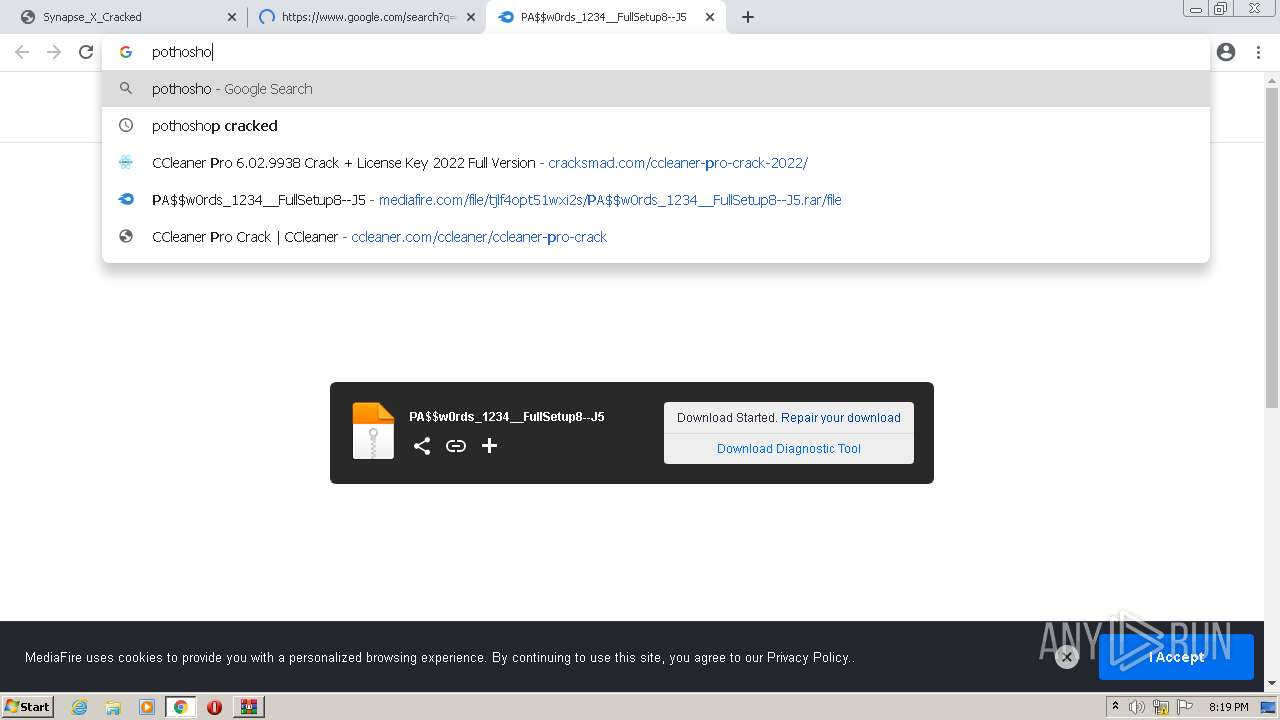Viewport: 1280px width, 720px height.
Task: Close the PA$$w0rds_1234 MediaFire tab
Action: click(x=710, y=17)
